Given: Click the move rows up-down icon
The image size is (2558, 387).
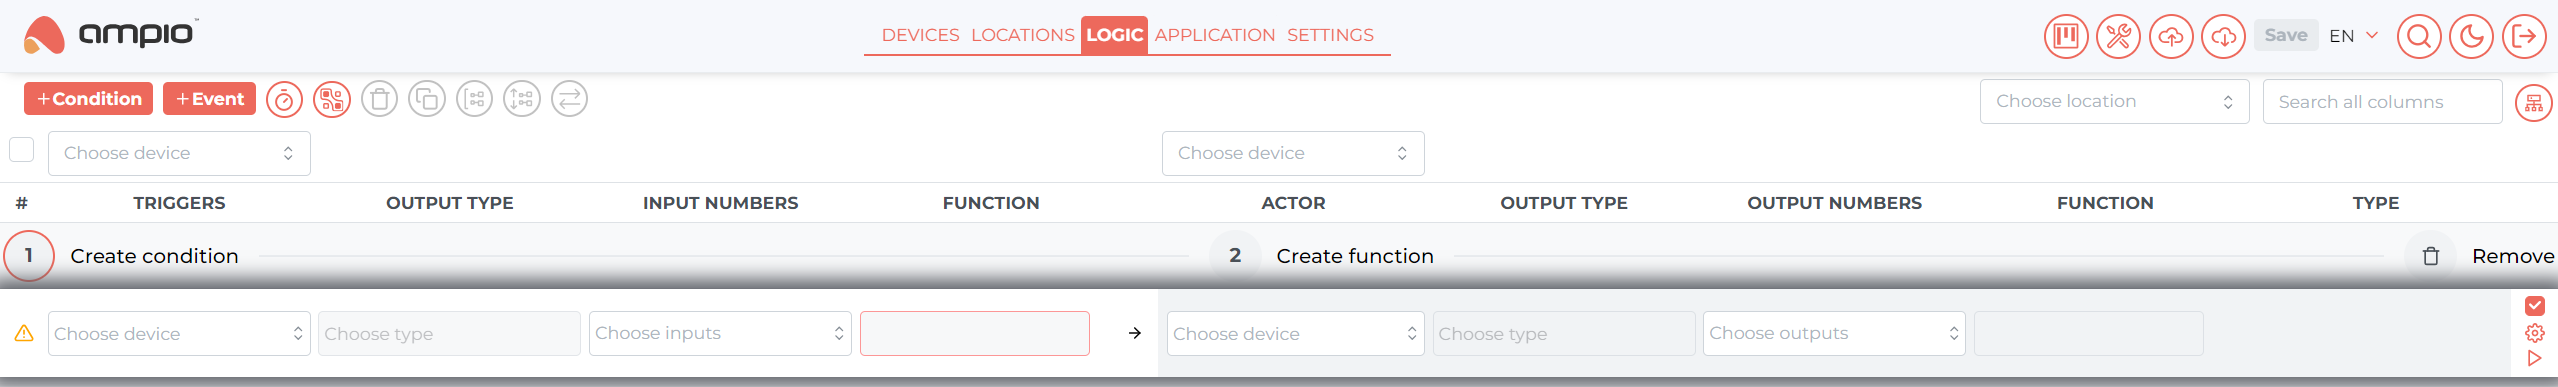Looking at the screenshot, I should pyautogui.click(x=522, y=99).
